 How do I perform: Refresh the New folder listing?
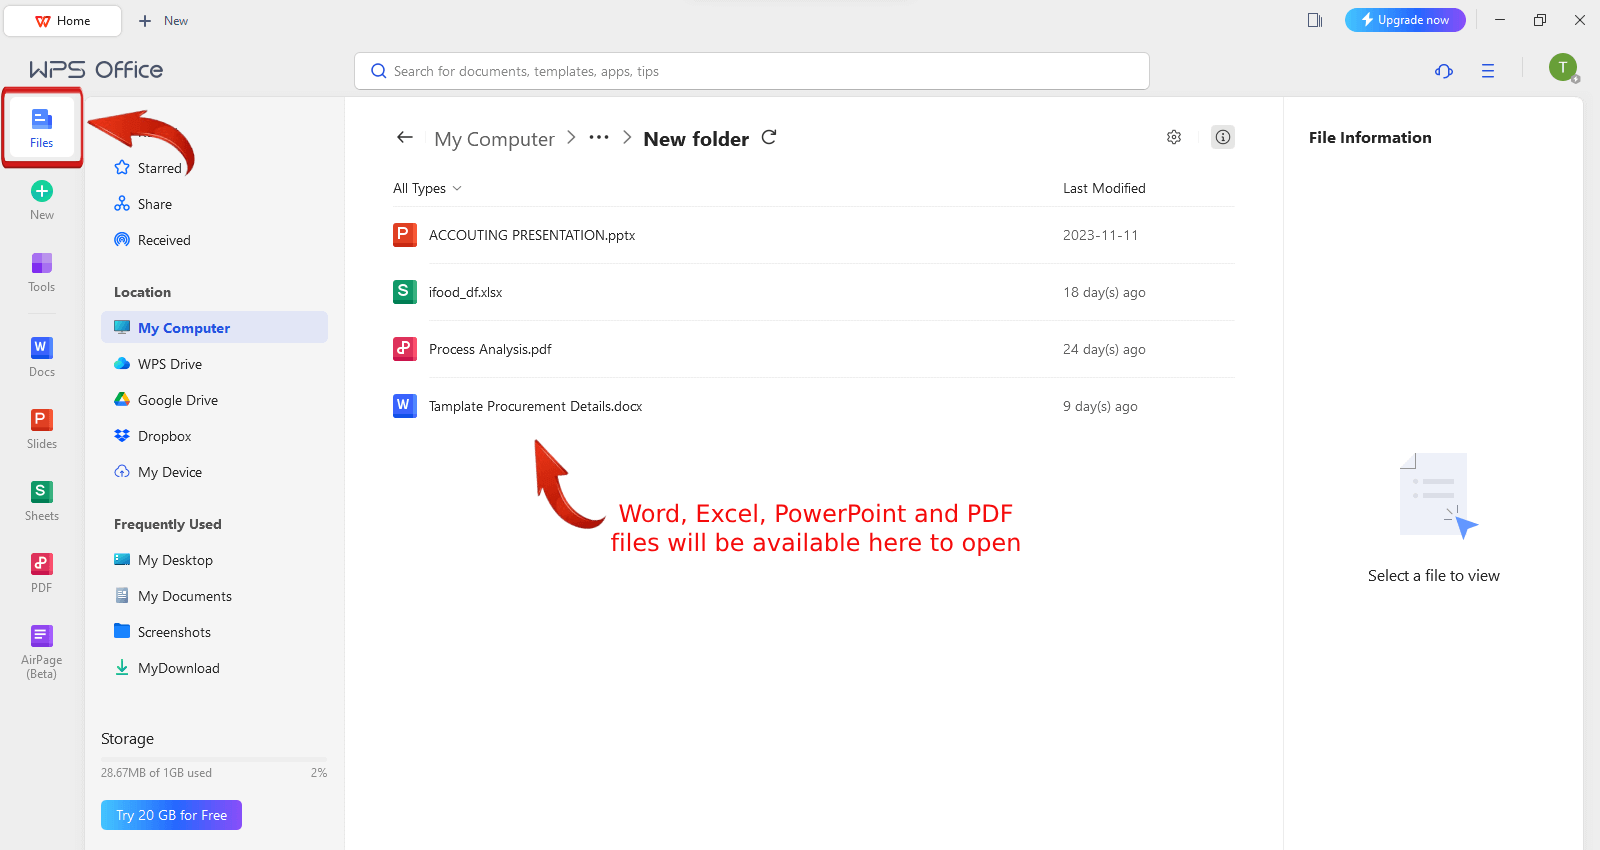point(769,137)
